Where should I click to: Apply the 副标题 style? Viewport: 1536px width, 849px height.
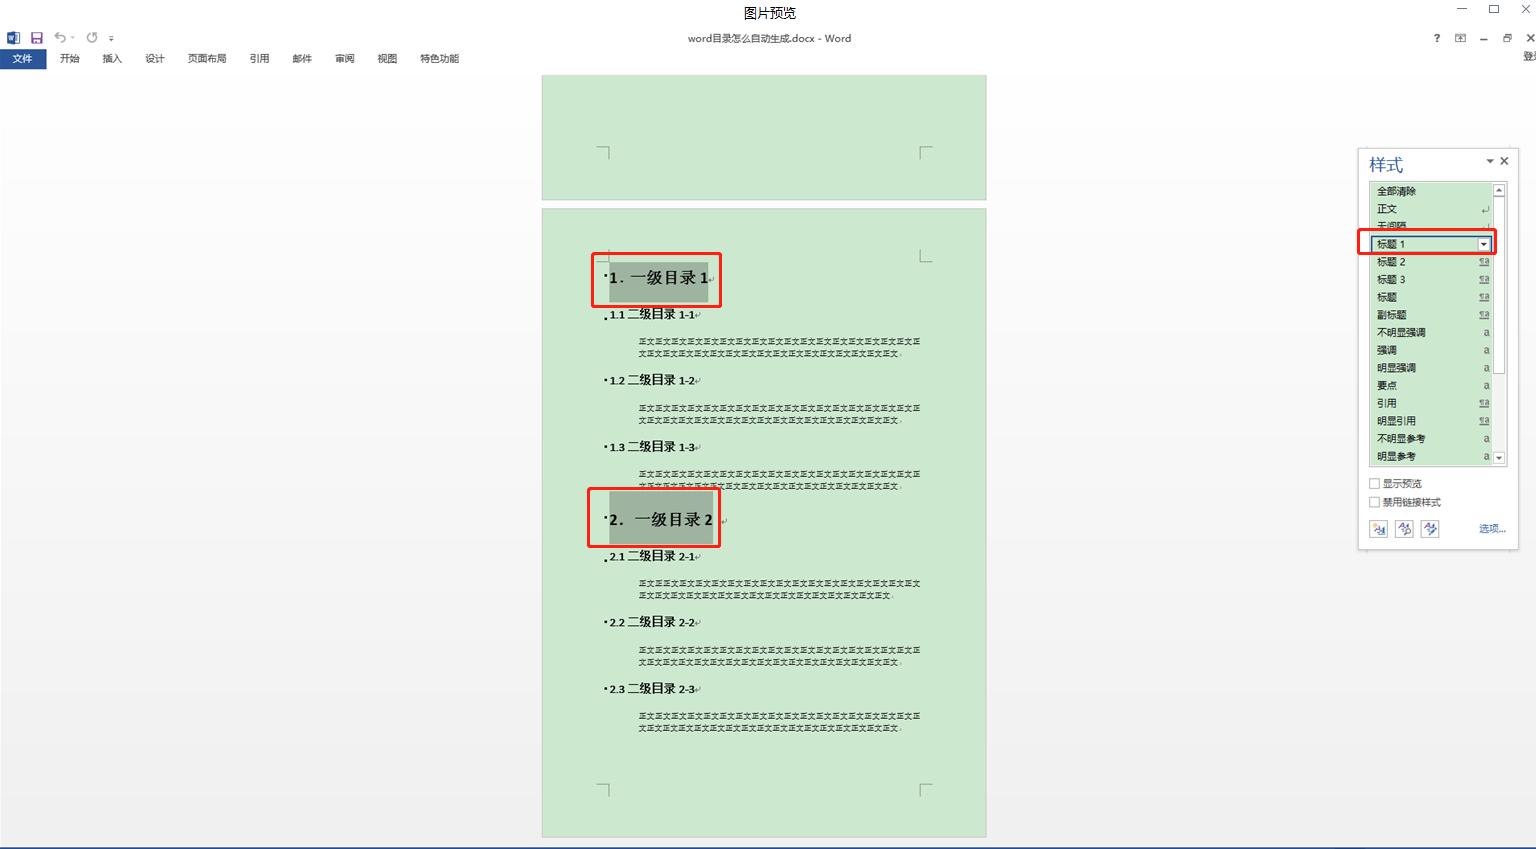(x=1430, y=315)
